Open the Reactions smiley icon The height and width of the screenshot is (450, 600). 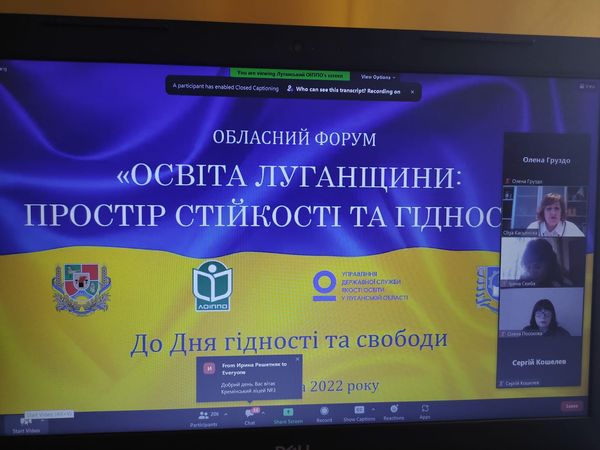tap(393, 409)
